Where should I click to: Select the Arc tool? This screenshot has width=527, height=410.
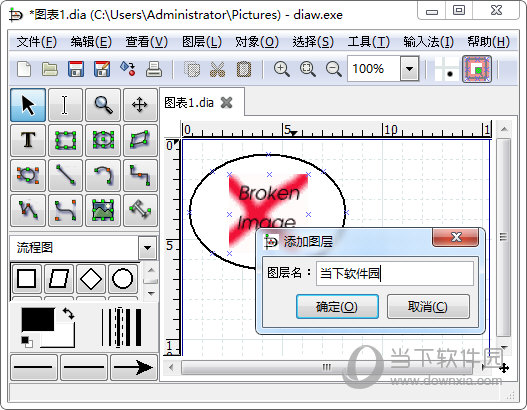[x=103, y=175]
